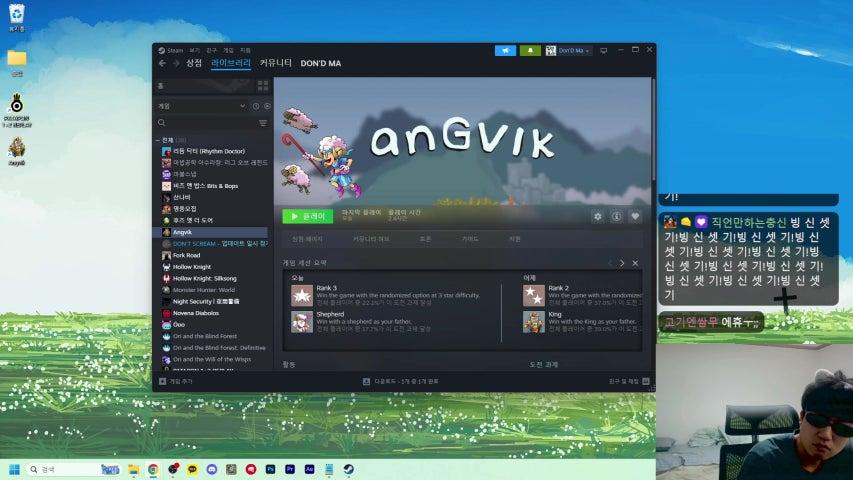853x480 pixels.
Task: Open the downloads status at bottom
Action: (x=401, y=381)
